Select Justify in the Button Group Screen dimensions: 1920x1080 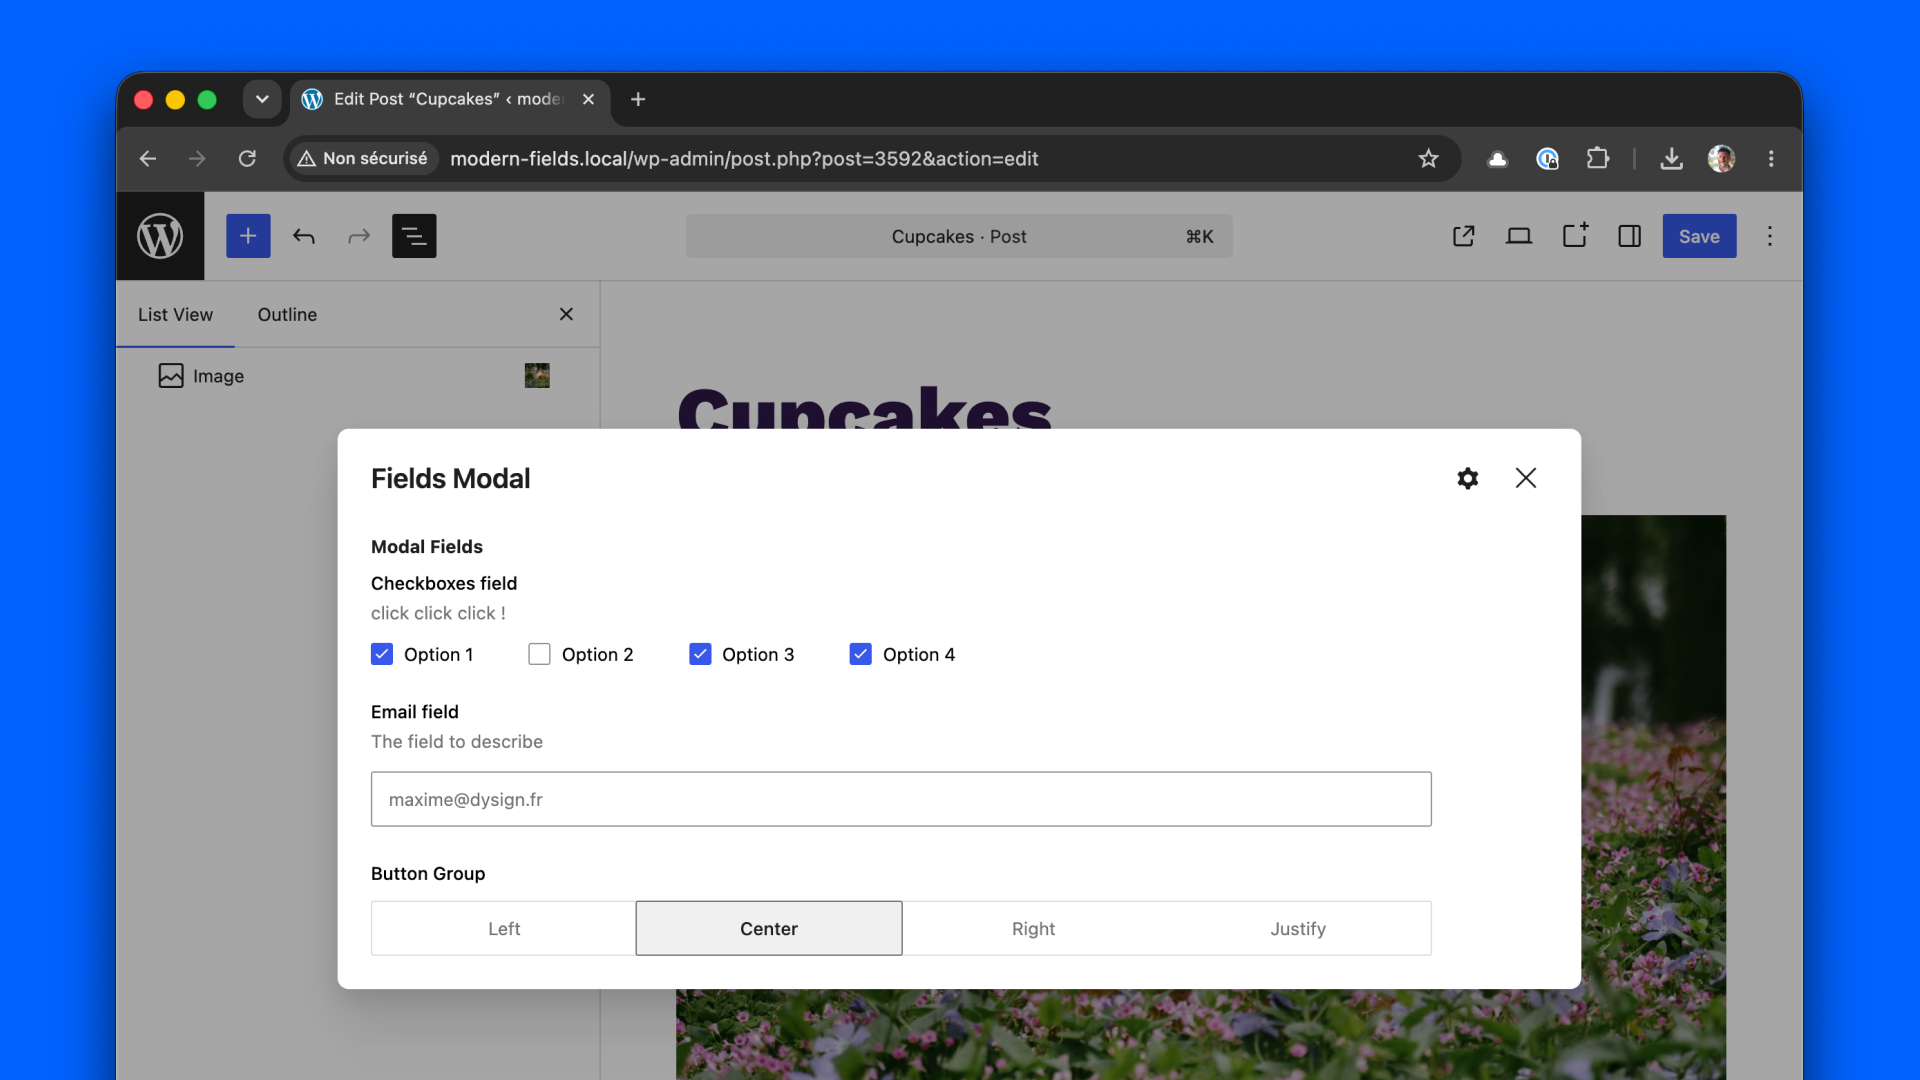pyautogui.click(x=1298, y=928)
